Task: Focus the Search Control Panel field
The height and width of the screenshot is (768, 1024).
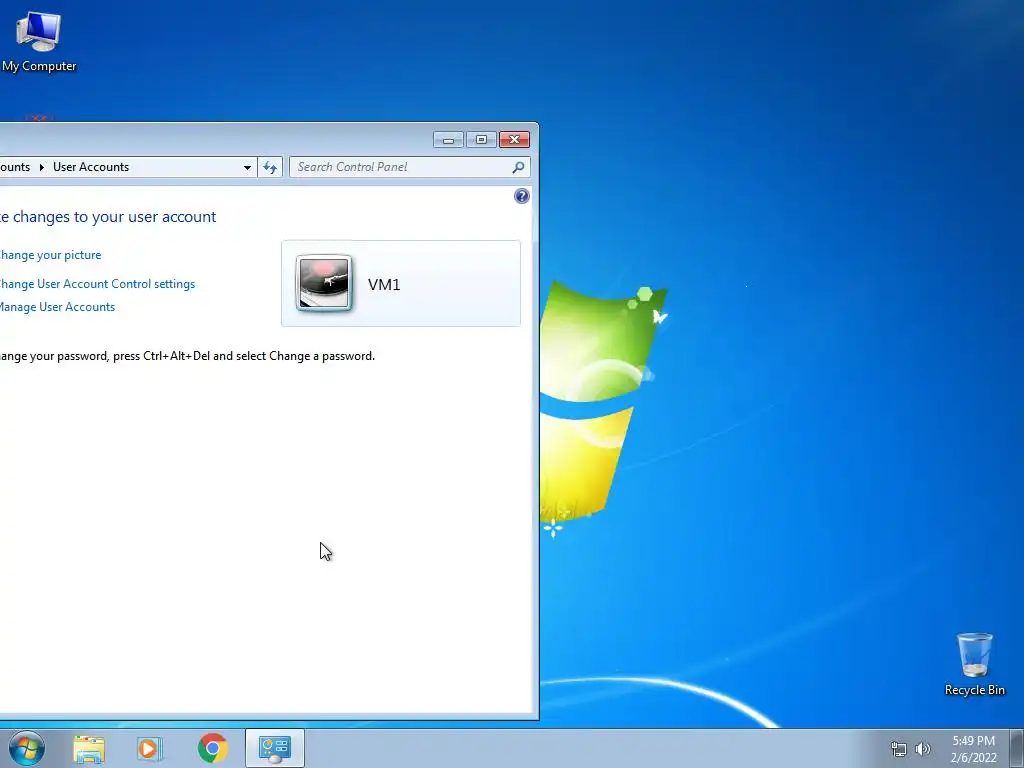Action: click(409, 167)
